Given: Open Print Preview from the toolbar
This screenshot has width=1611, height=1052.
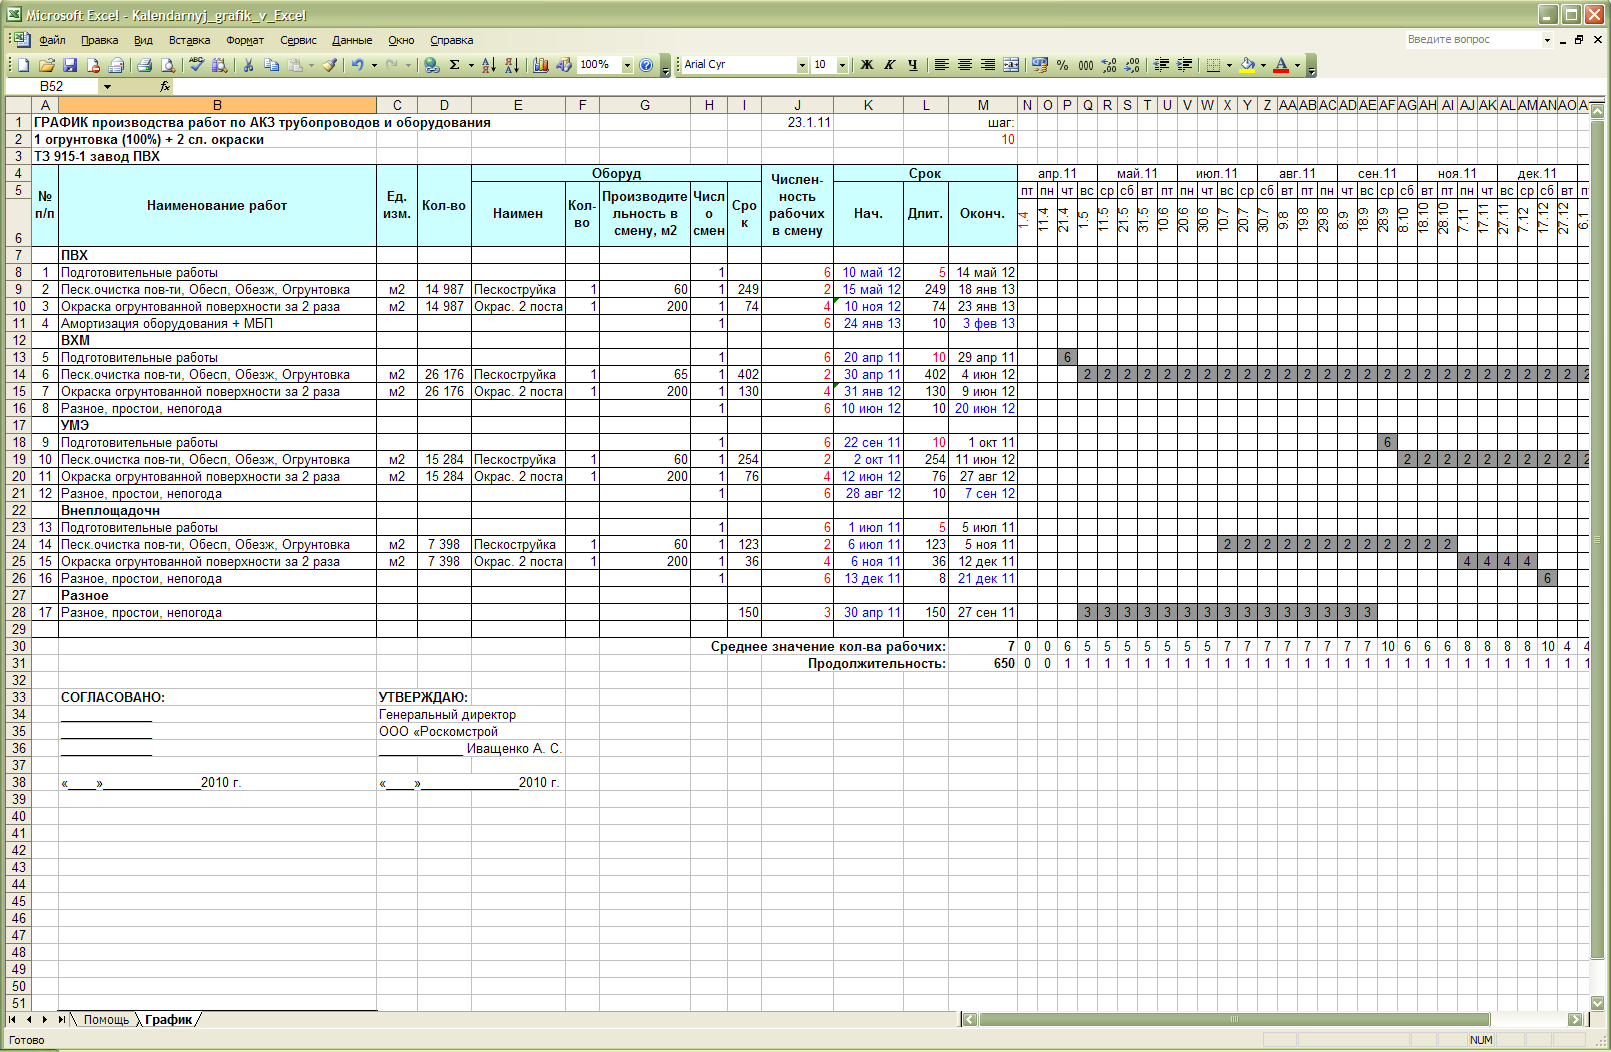Looking at the screenshot, I should pyautogui.click(x=168, y=65).
